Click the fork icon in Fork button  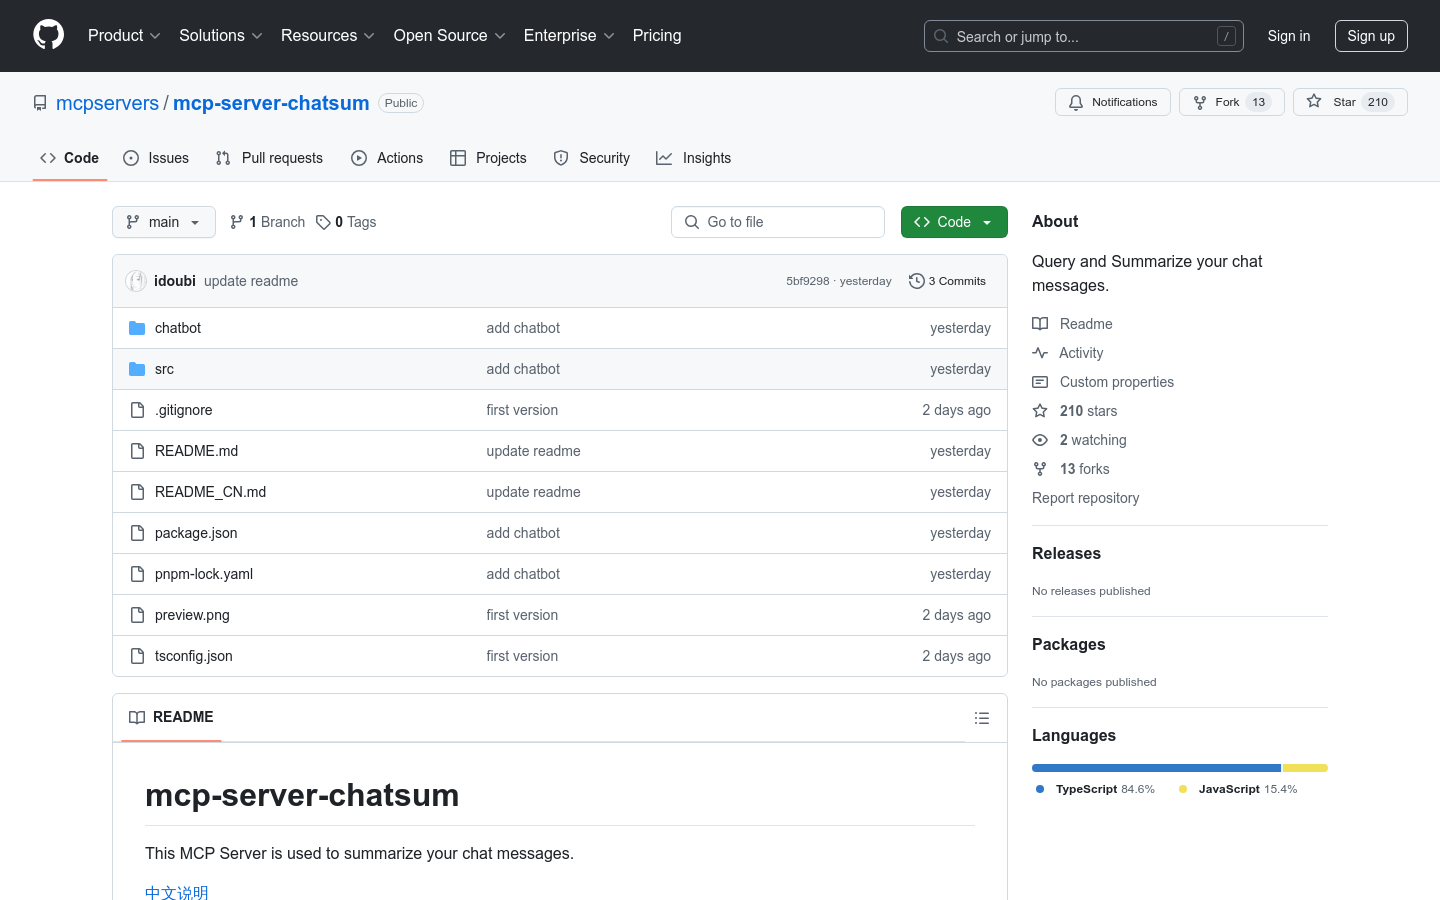(1200, 102)
